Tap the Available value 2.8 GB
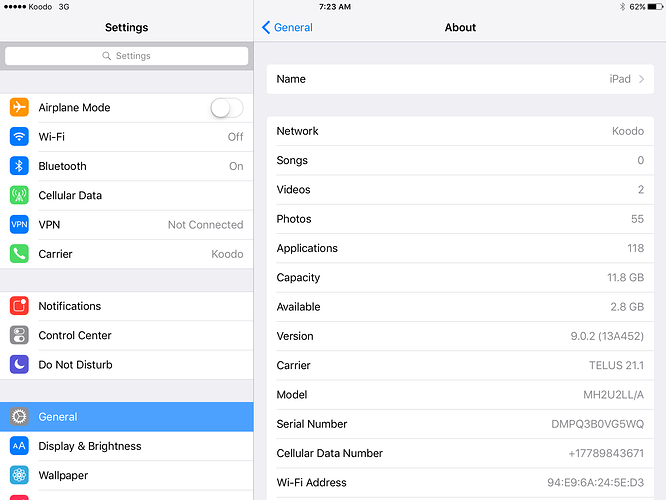 pyautogui.click(x=627, y=307)
